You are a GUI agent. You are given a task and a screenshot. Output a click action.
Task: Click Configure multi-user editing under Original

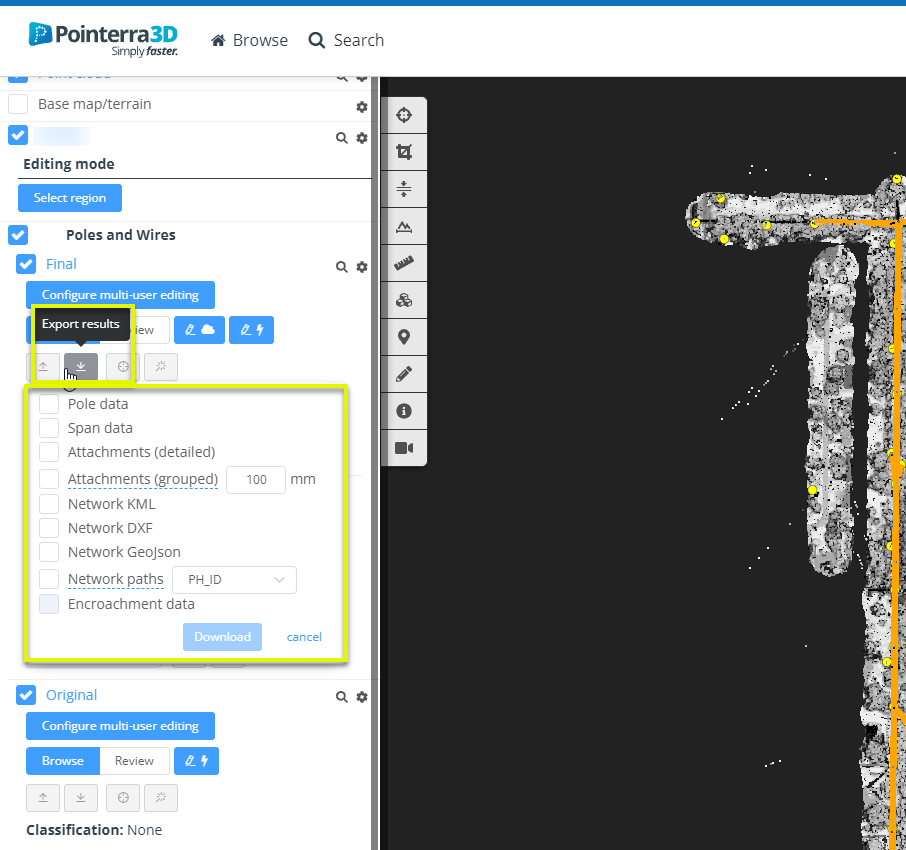coord(120,726)
